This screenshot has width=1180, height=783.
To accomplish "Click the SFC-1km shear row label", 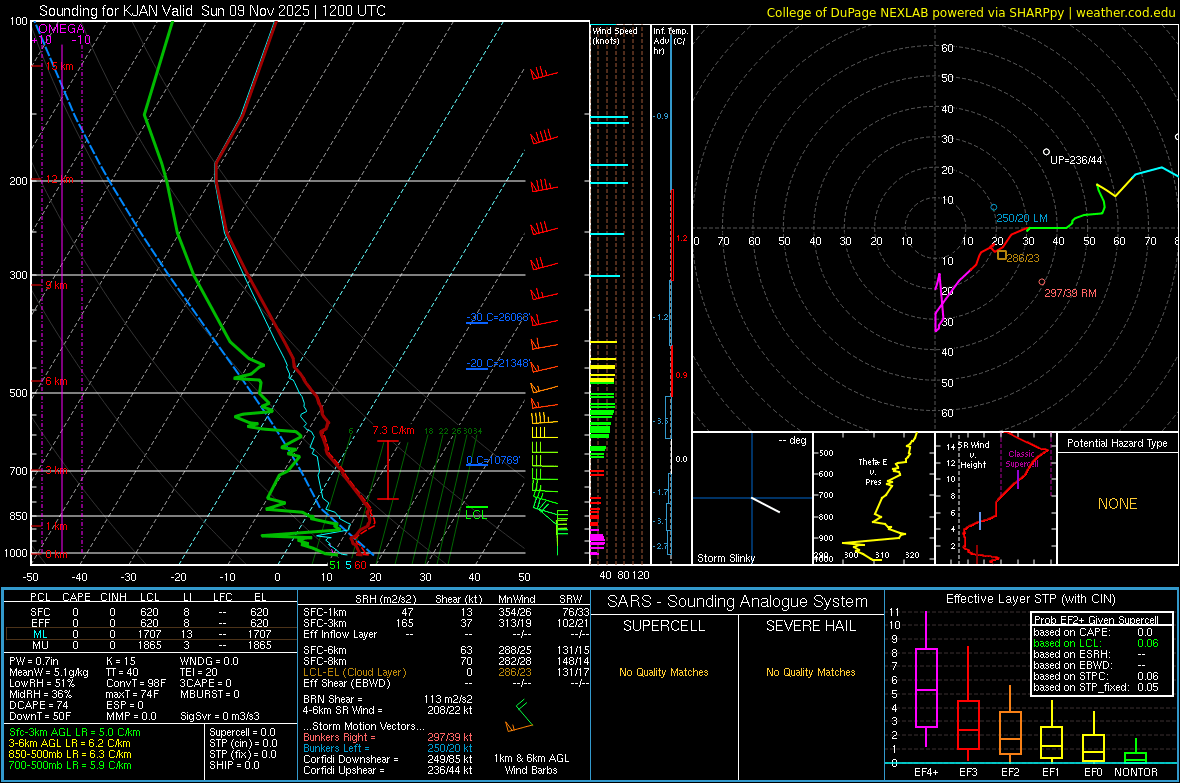I will point(325,612).
